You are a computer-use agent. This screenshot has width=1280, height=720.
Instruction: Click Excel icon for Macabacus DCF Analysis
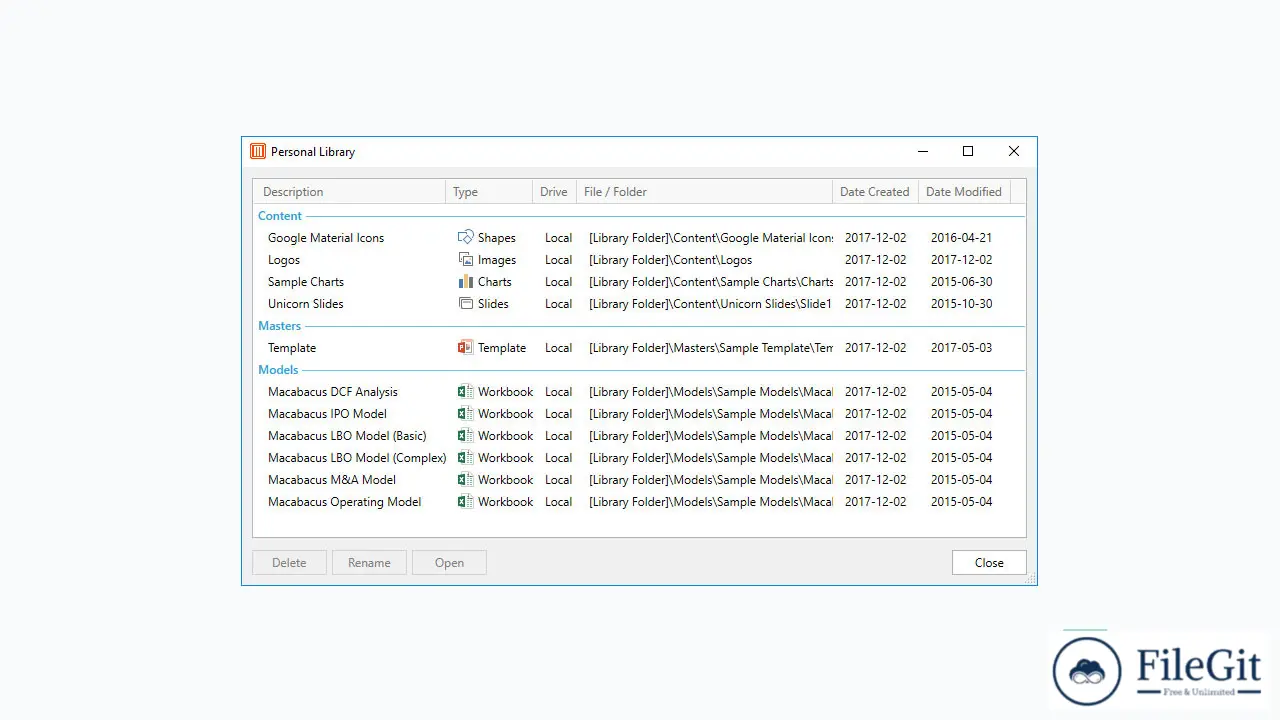[465, 391]
